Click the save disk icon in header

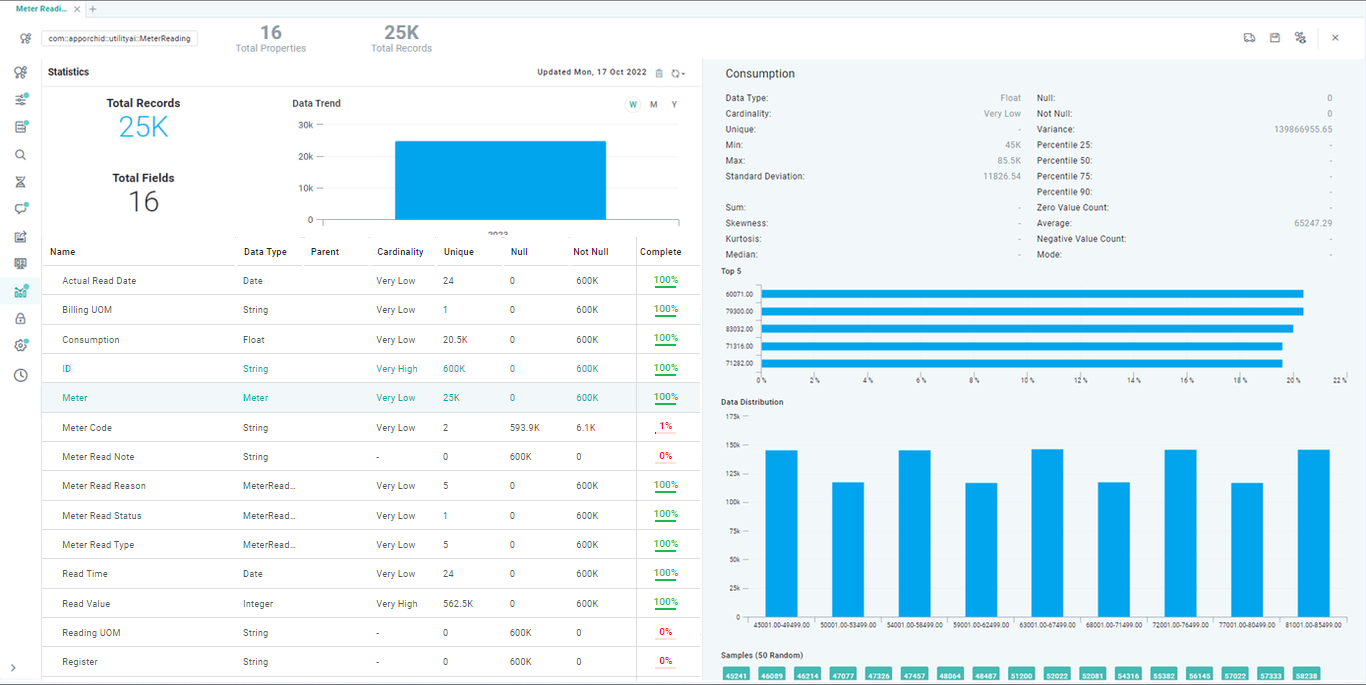[x=1275, y=38]
